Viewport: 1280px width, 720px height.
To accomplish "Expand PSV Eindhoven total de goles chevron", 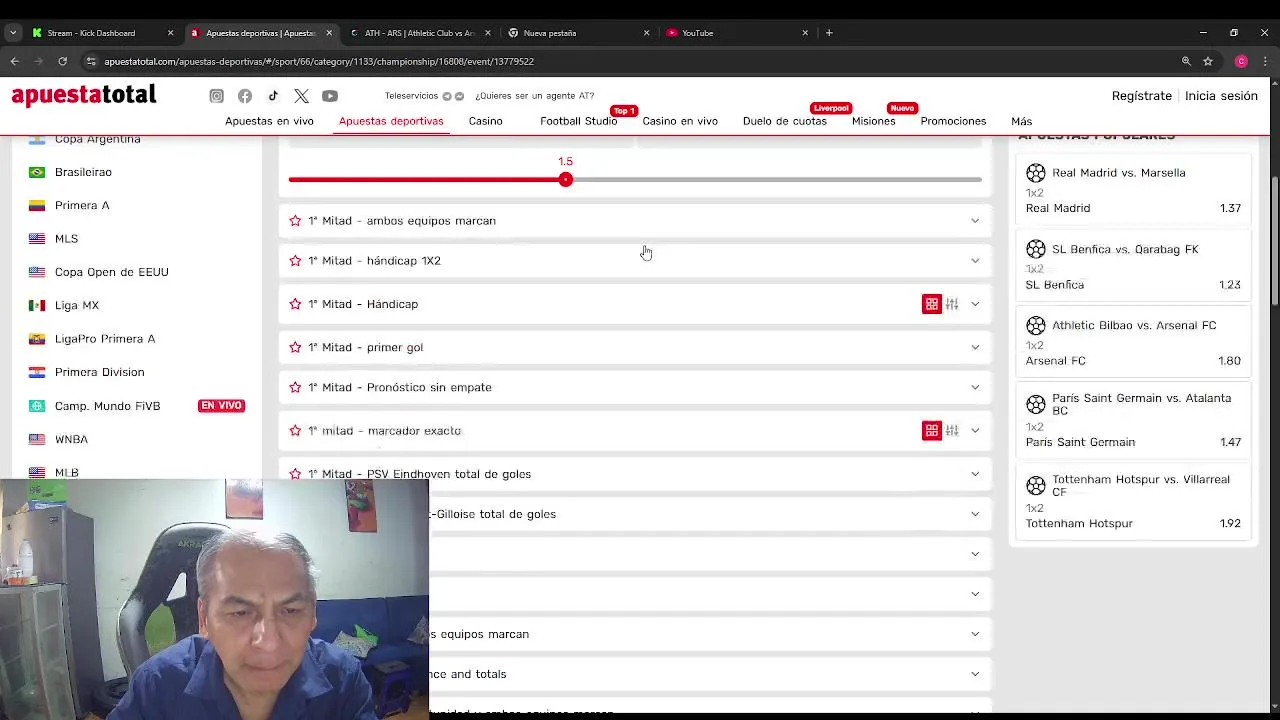I will click(x=975, y=474).
